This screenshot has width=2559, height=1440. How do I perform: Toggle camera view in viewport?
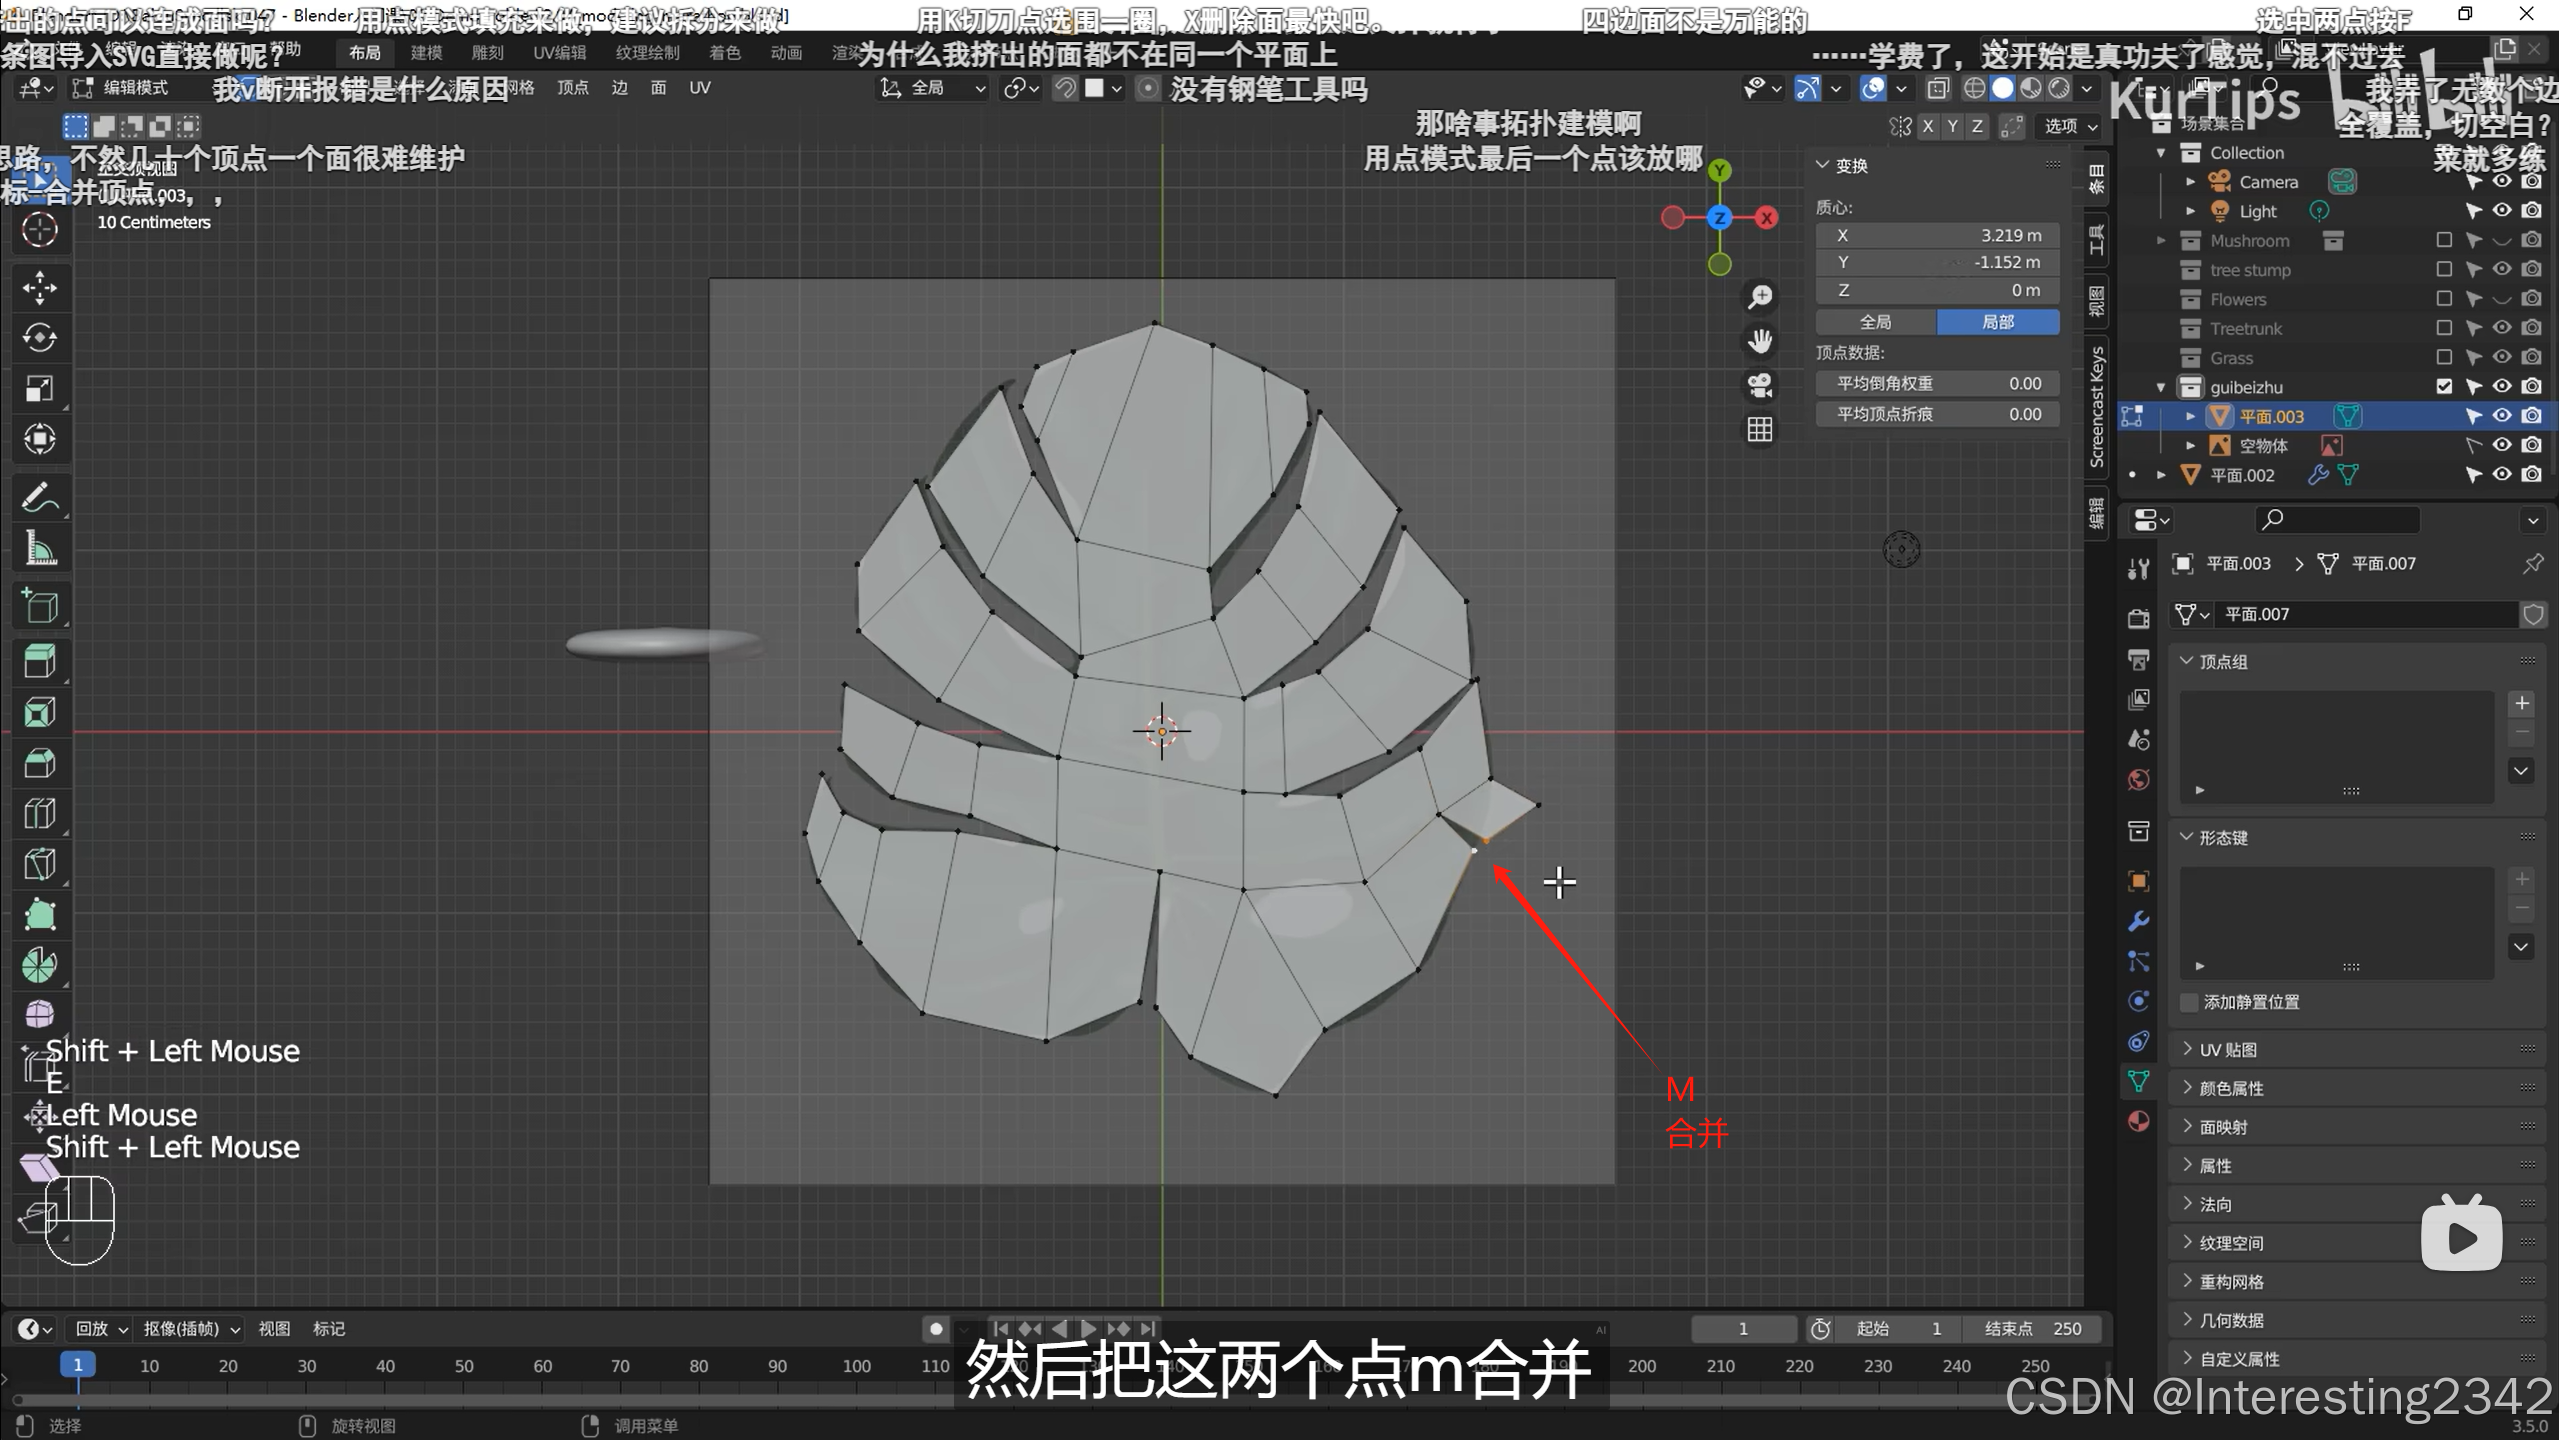(1759, 386)
